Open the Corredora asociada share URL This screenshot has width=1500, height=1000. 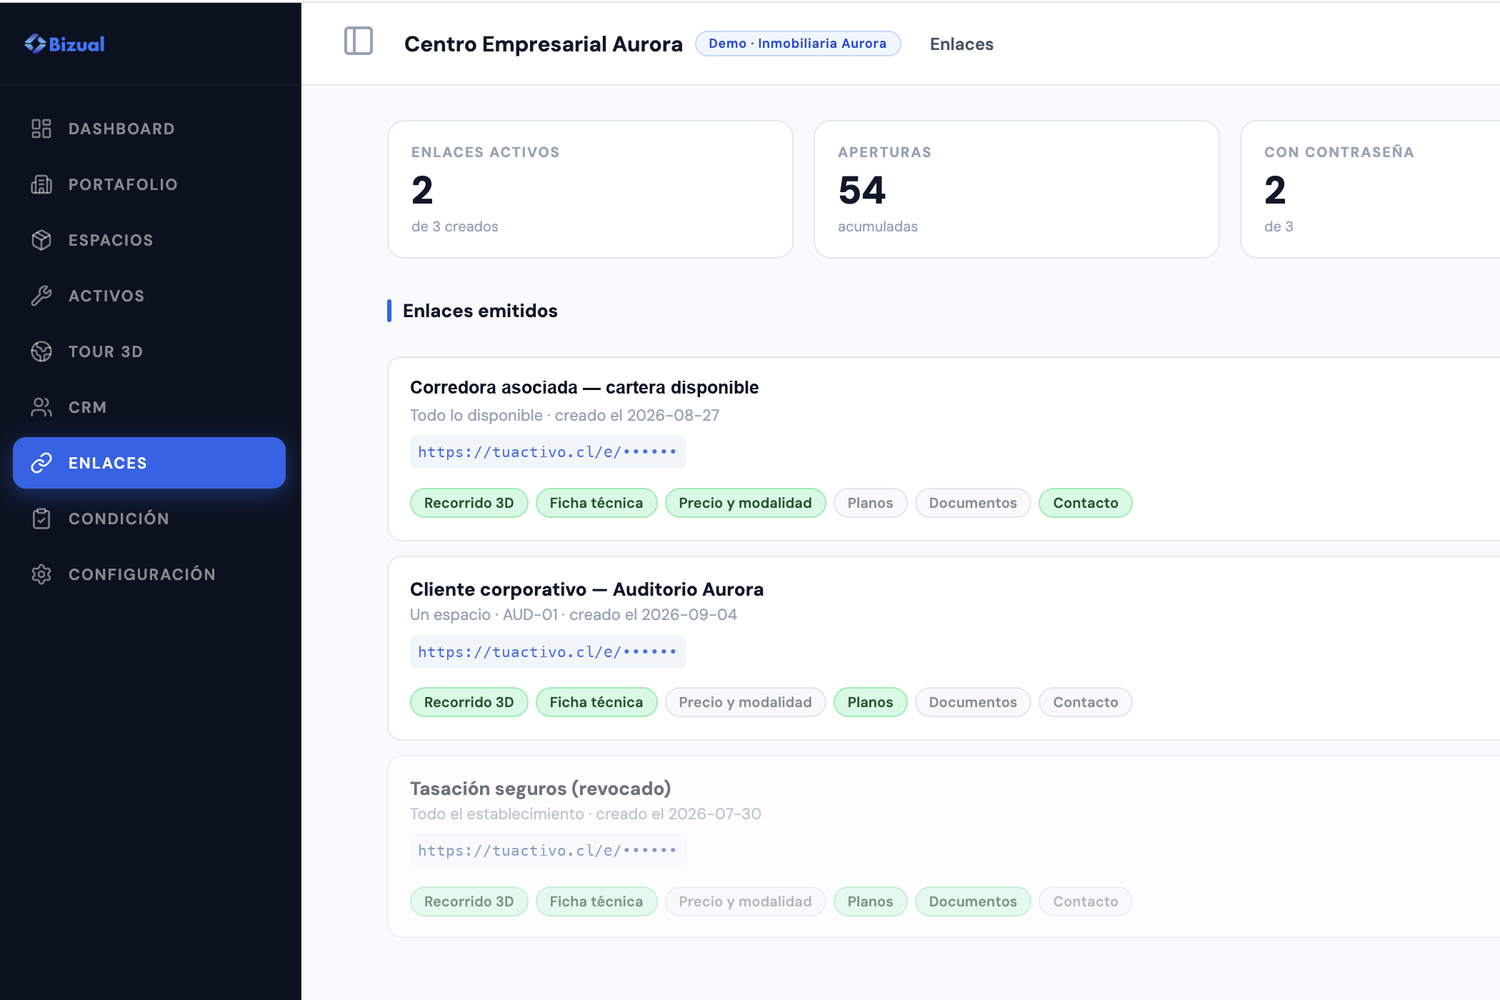(x=547, y=452)
